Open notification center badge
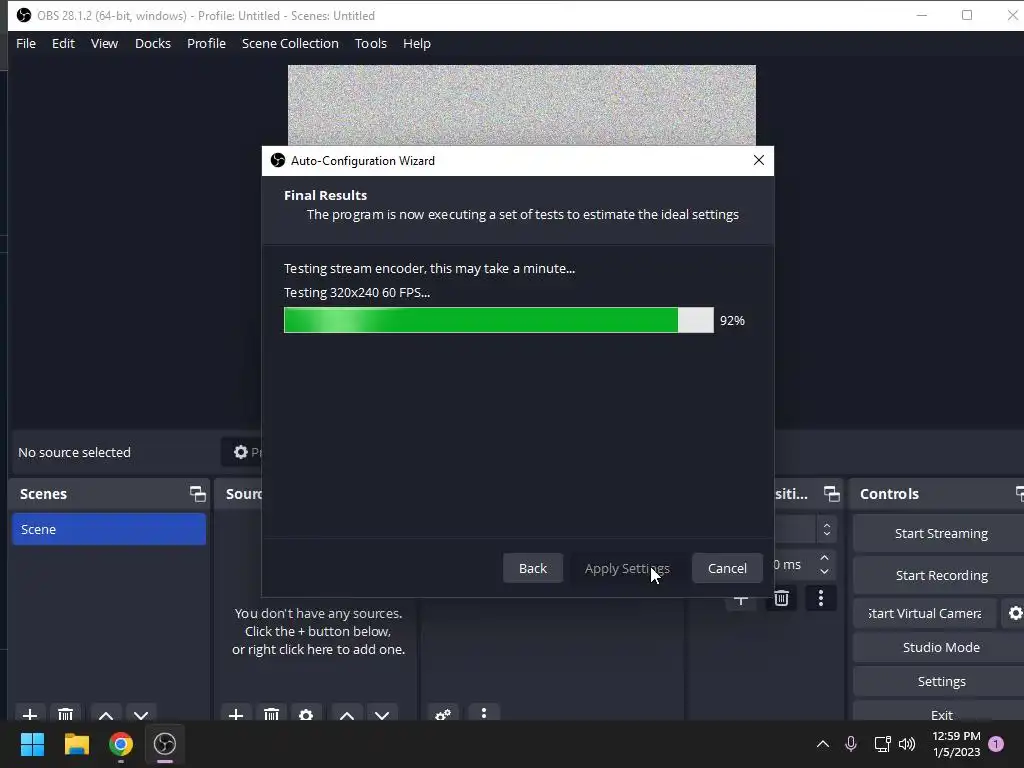This screenshot has height=768, width=1024. [x=996, y=744]
